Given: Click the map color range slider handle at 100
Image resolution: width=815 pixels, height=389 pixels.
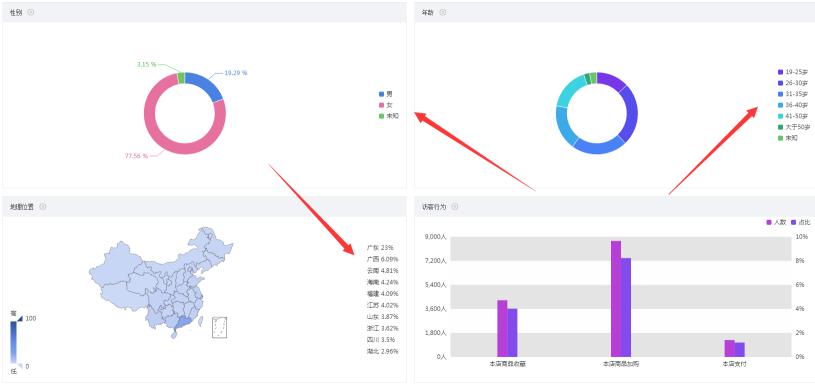Looking at the screenshot, I should click(20, 319).
